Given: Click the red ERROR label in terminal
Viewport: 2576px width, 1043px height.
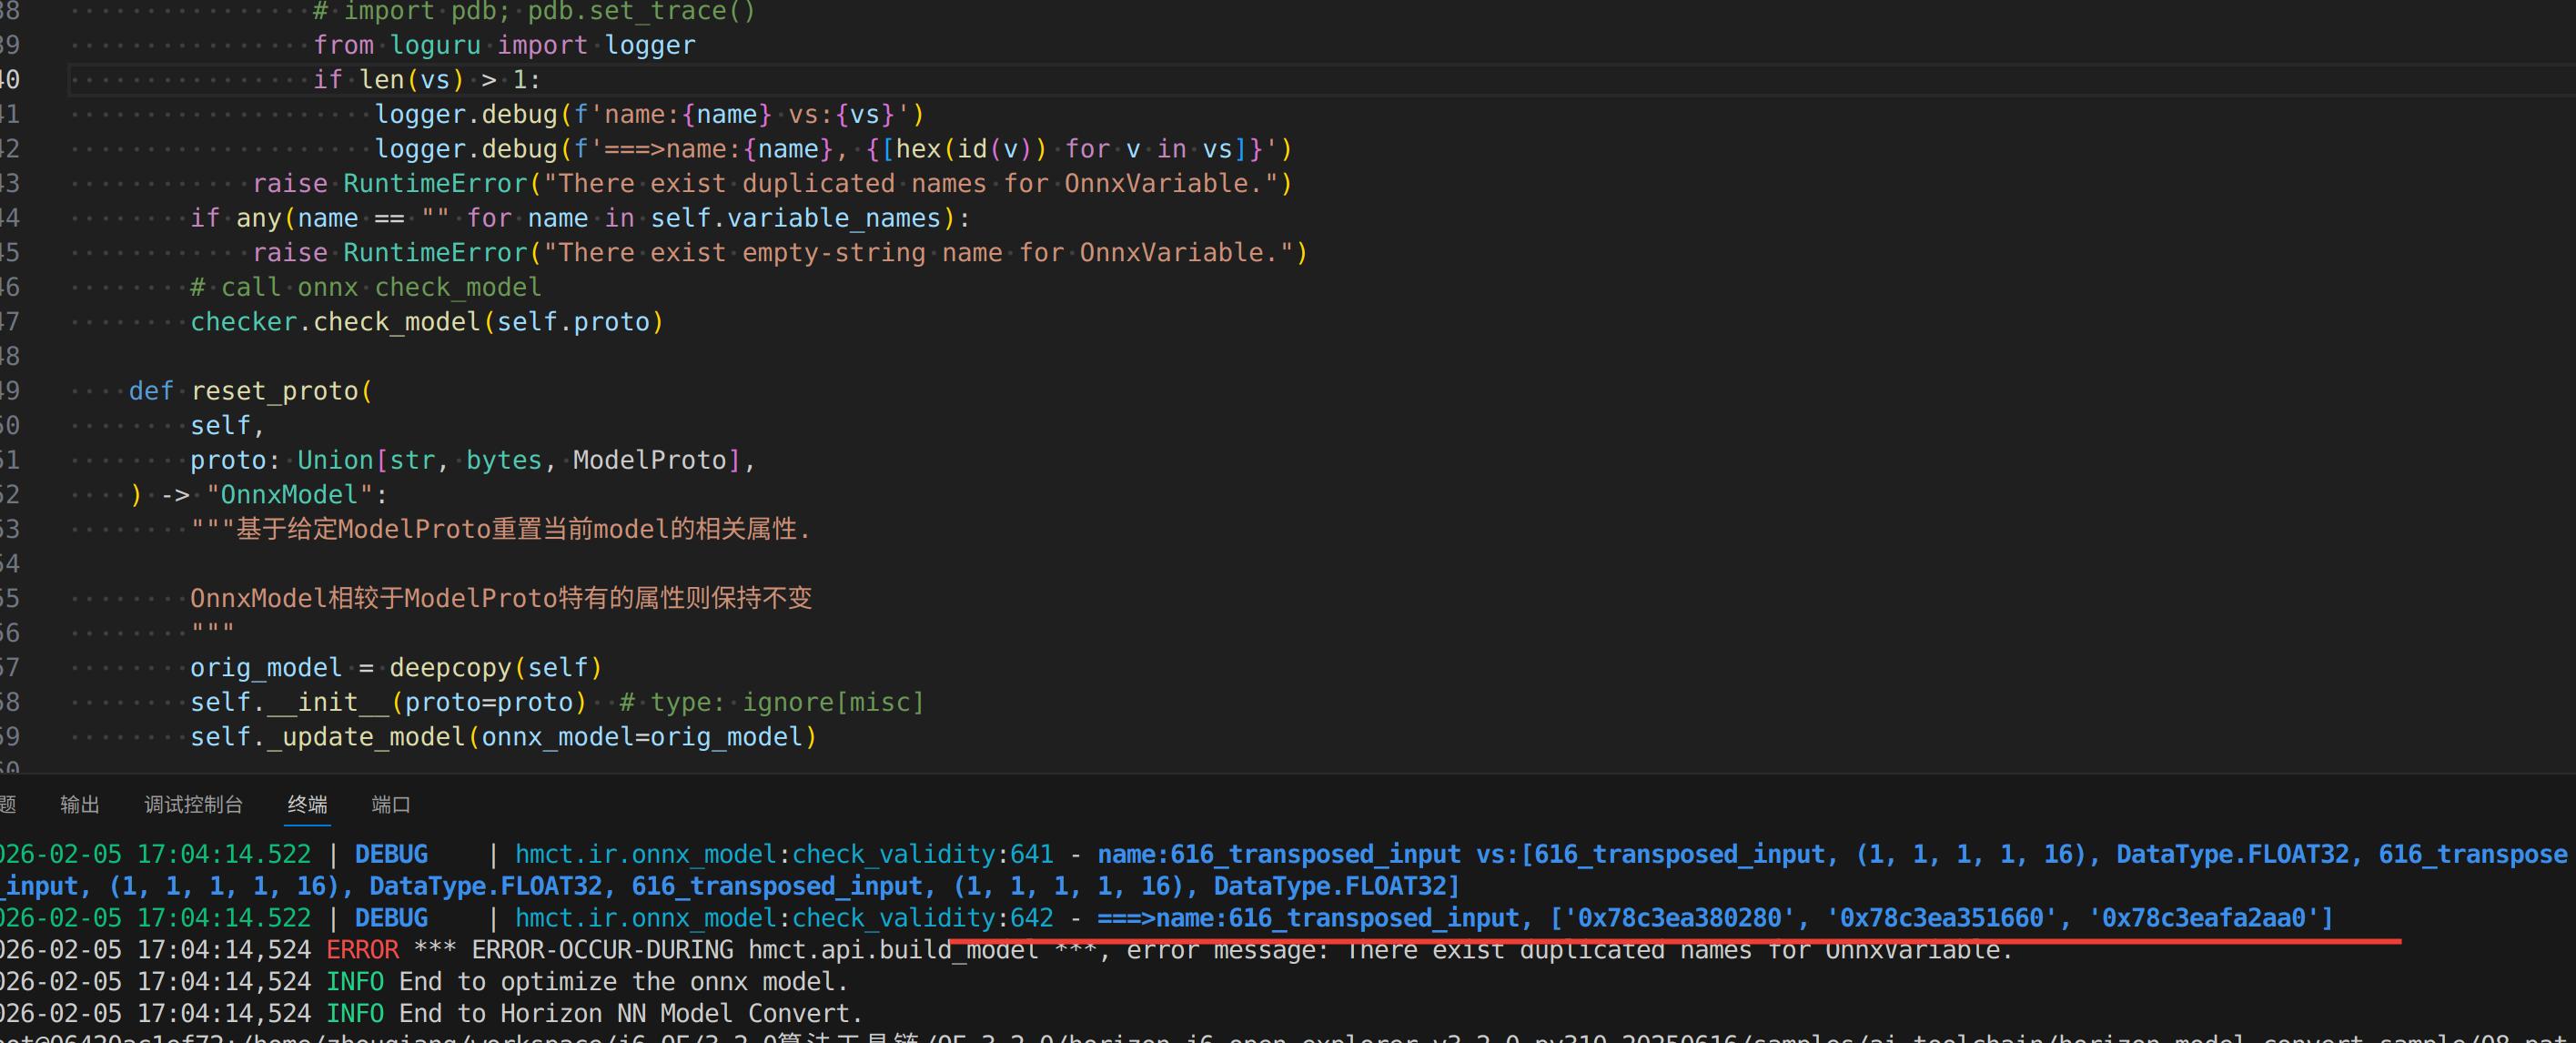Looking at the screenshot, I should 362,950.
